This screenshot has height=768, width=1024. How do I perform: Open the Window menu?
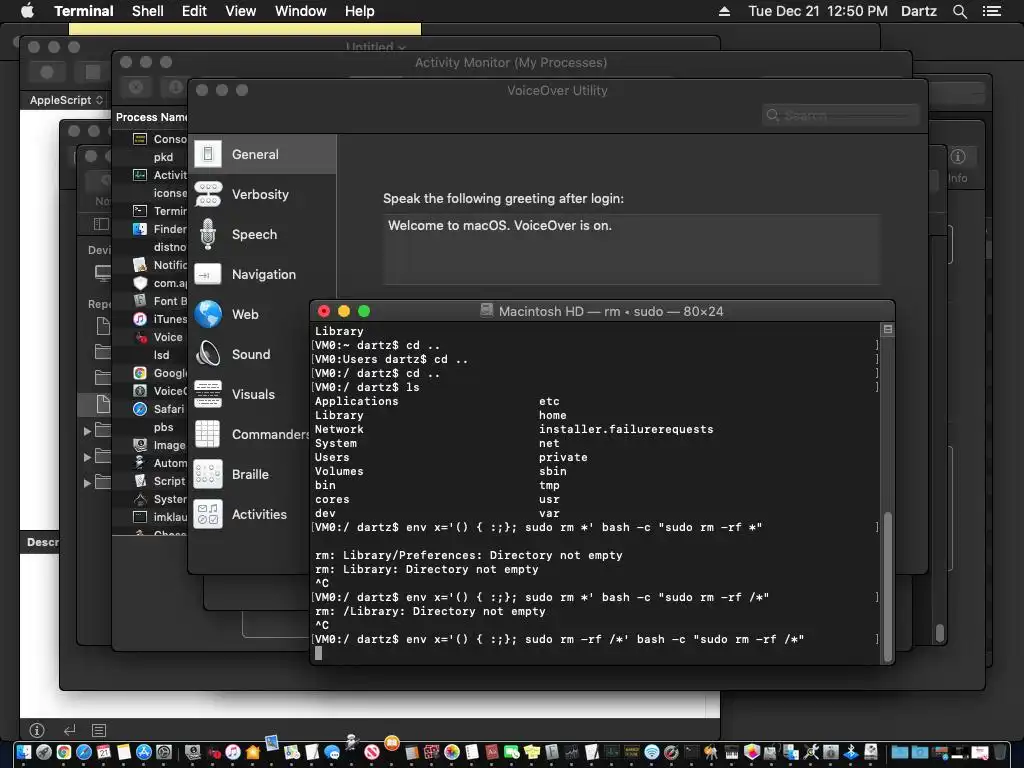click(300, 11)
